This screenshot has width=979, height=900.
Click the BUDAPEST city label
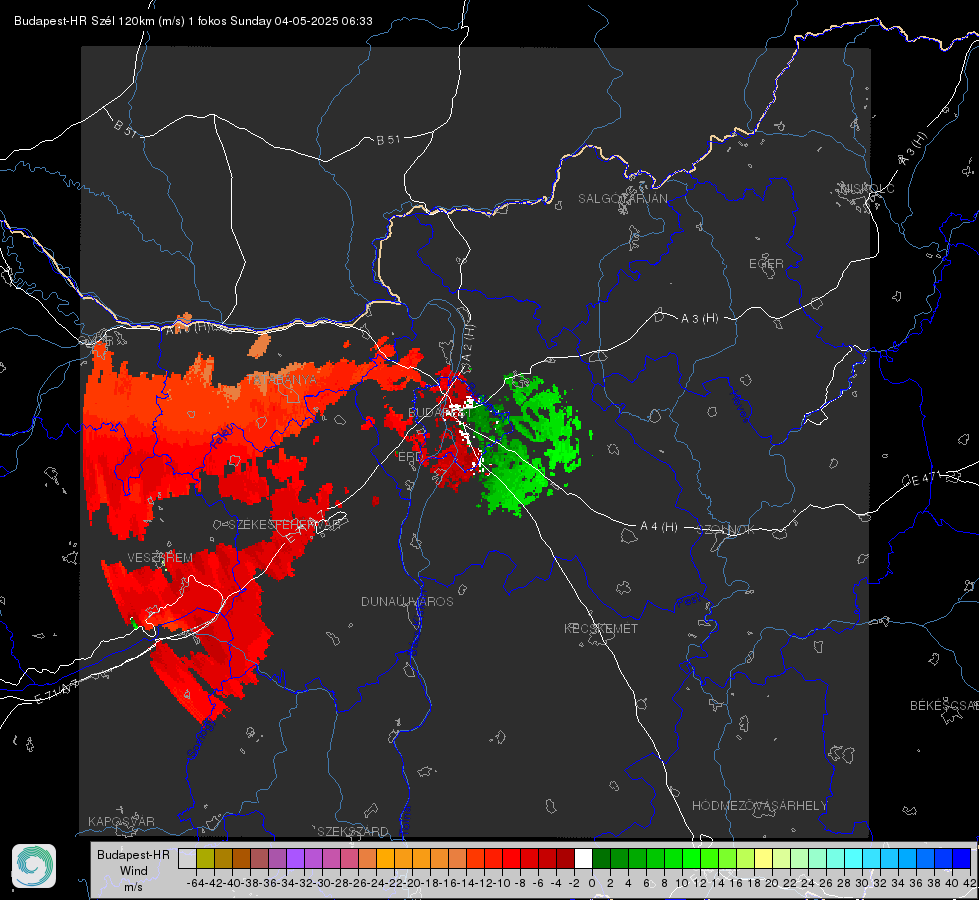(x=439, y=412)
